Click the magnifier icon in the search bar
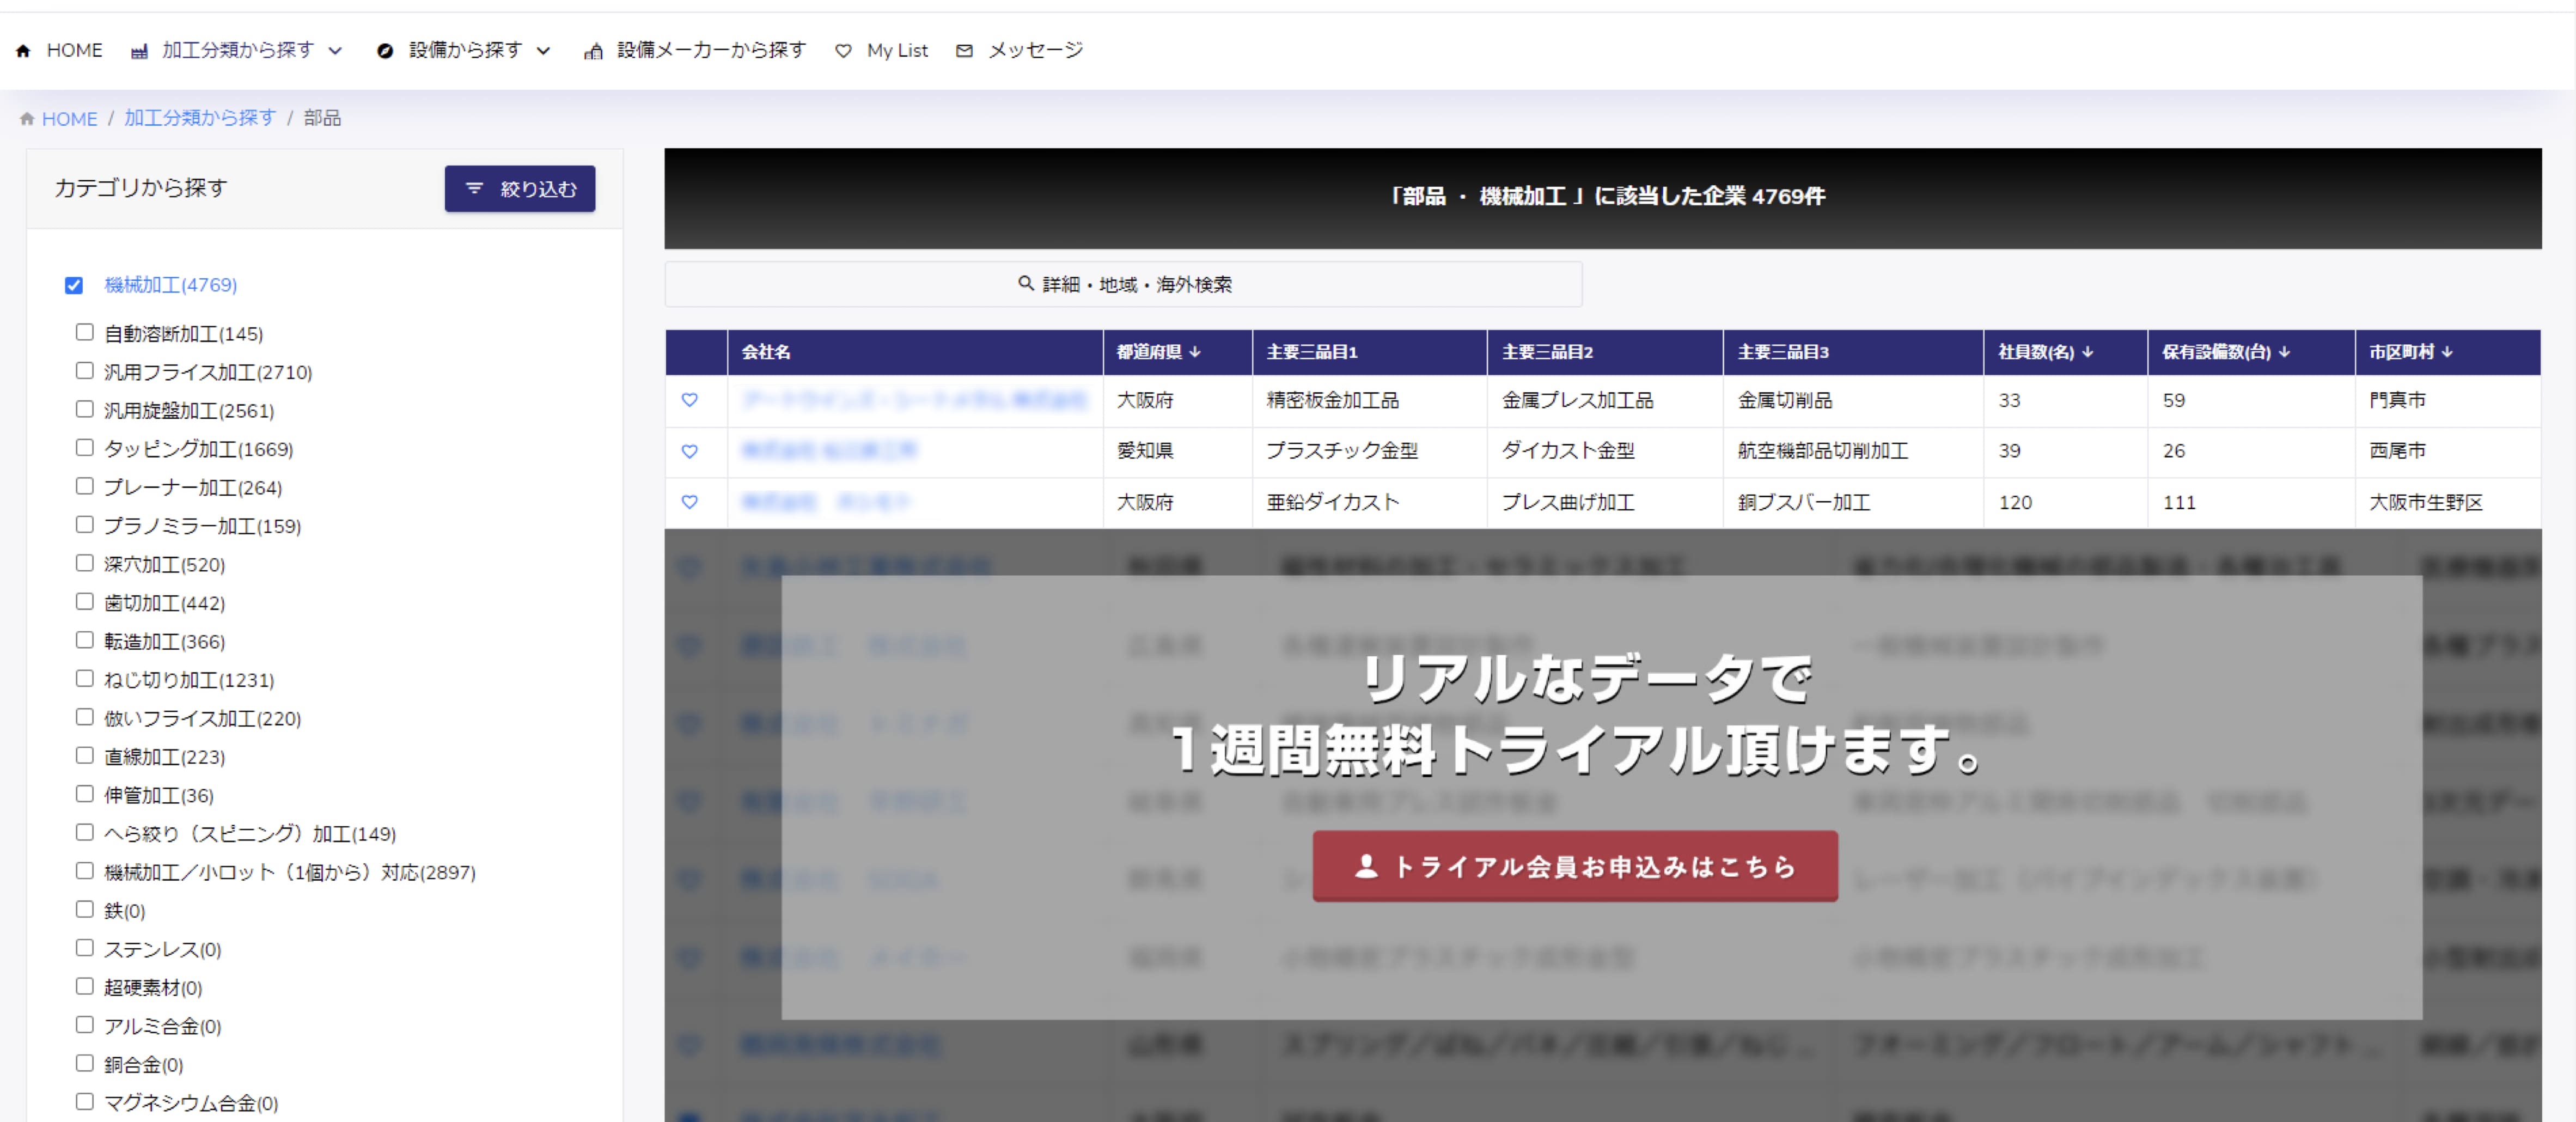This screenshot has height=1122, width=2576. click(1025, 284)
